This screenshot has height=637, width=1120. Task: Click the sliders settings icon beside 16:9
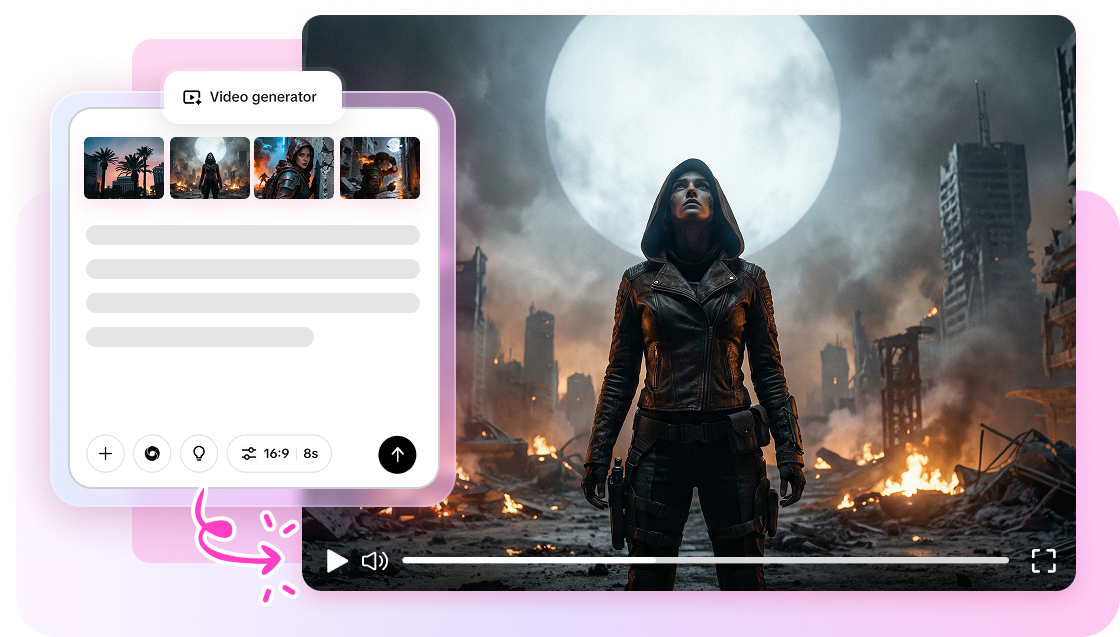pos(249,453)
